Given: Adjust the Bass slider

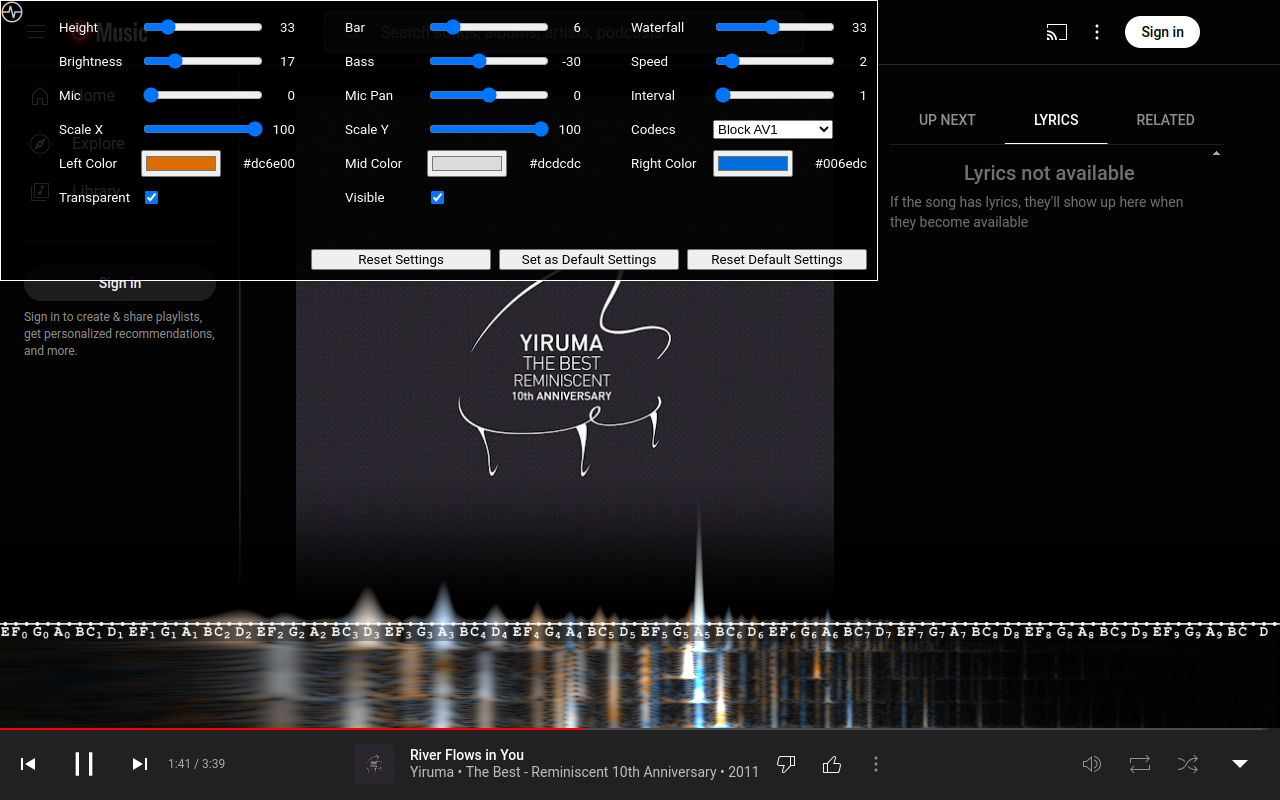Looking at the screenshot, I should click(x=489, y=61).
